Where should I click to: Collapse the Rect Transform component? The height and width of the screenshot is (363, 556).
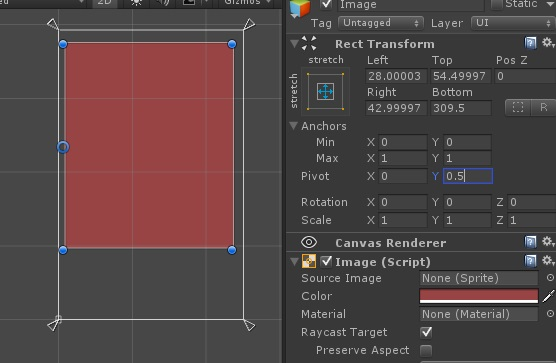tap(294, 44)
